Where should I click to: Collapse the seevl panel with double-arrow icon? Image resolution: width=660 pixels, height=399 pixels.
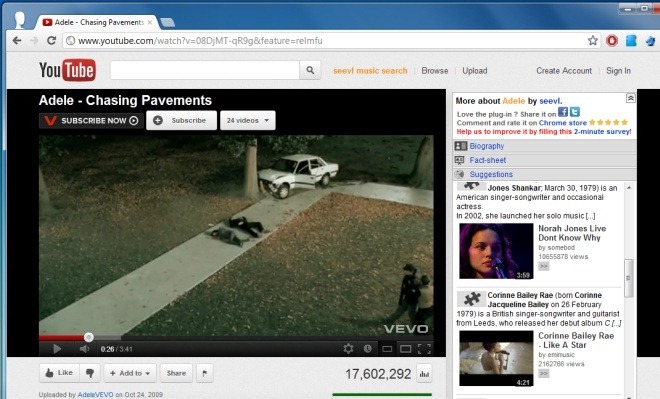click(x=631, y=98)
